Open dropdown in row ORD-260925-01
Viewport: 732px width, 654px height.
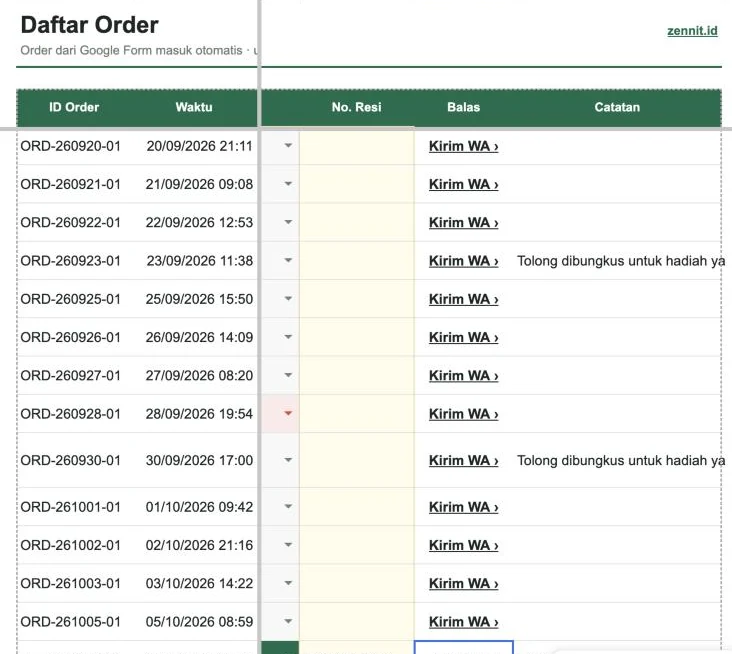coord(288,299)
